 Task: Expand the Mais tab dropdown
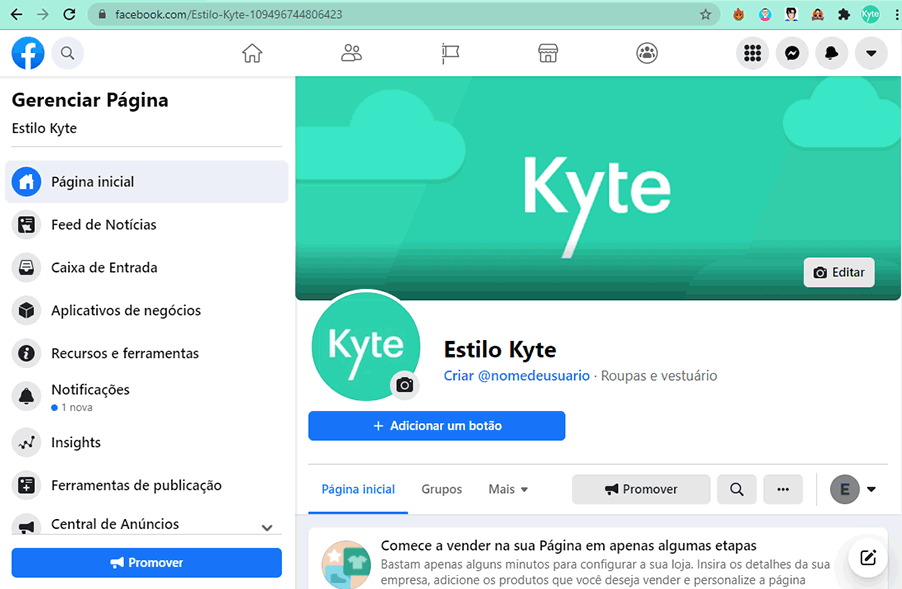(508, 489)
